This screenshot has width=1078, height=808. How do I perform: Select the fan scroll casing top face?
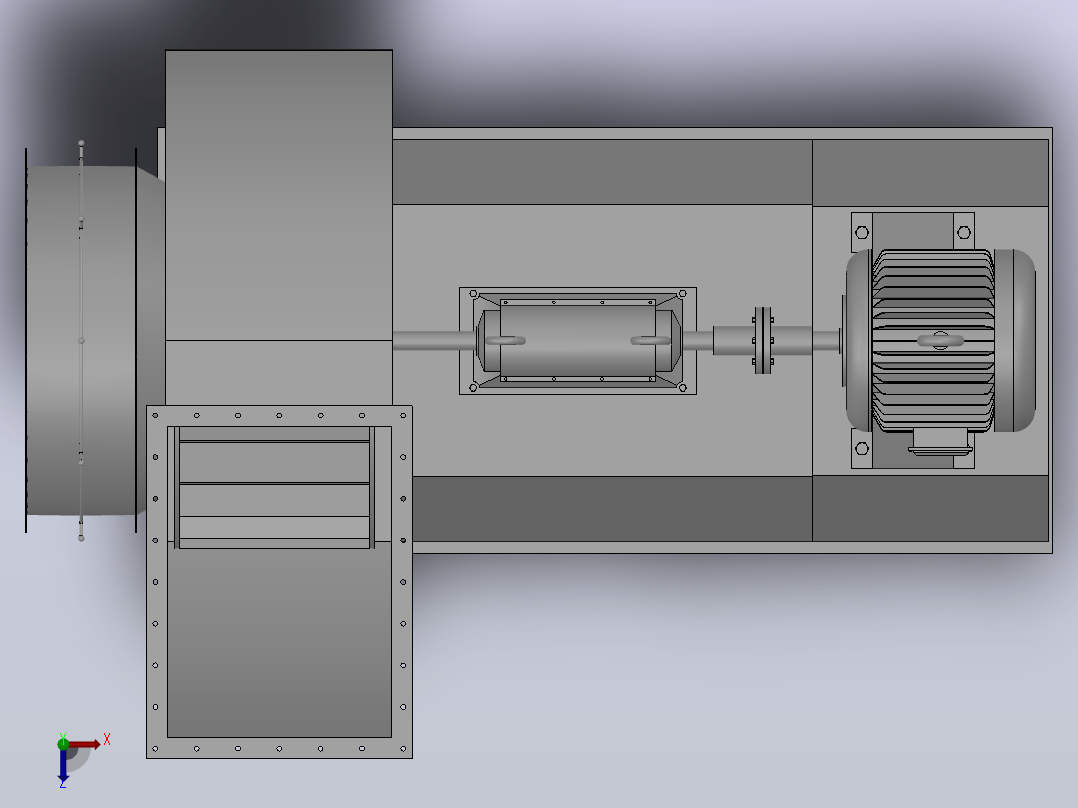tap(278, 195)
